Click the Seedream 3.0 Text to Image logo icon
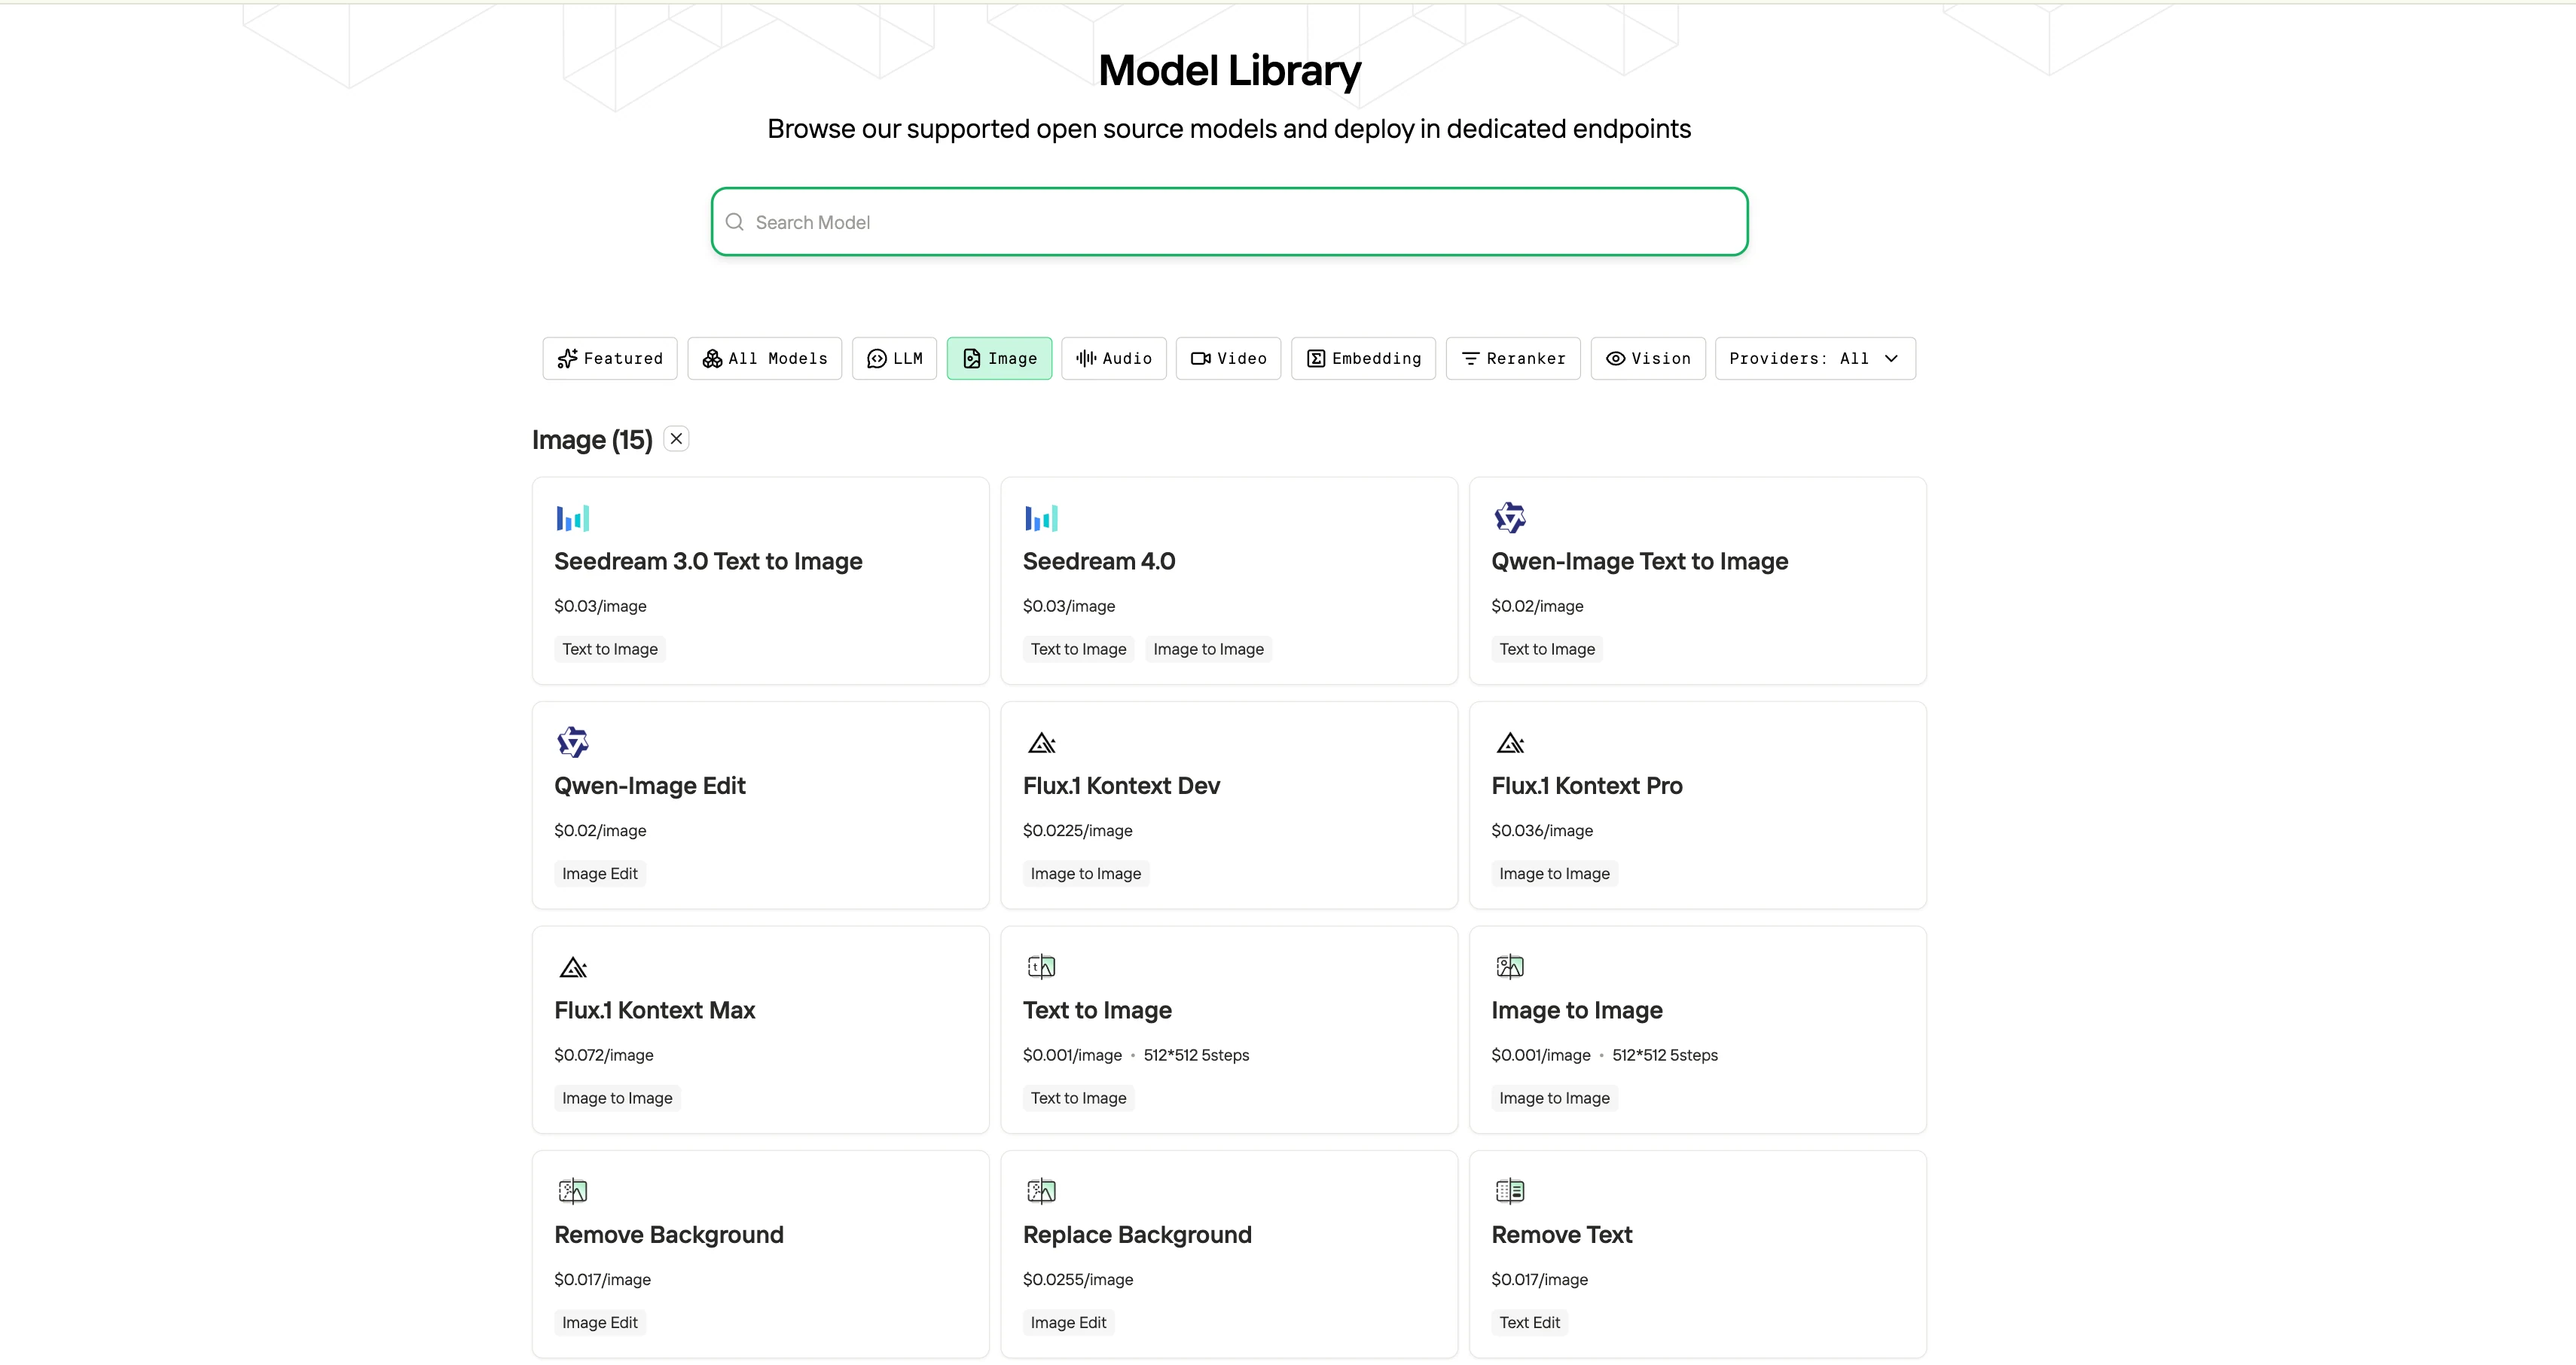The height and width of the screenshot is (1365, 2576). pyautogui.click(x=573, y=518)
